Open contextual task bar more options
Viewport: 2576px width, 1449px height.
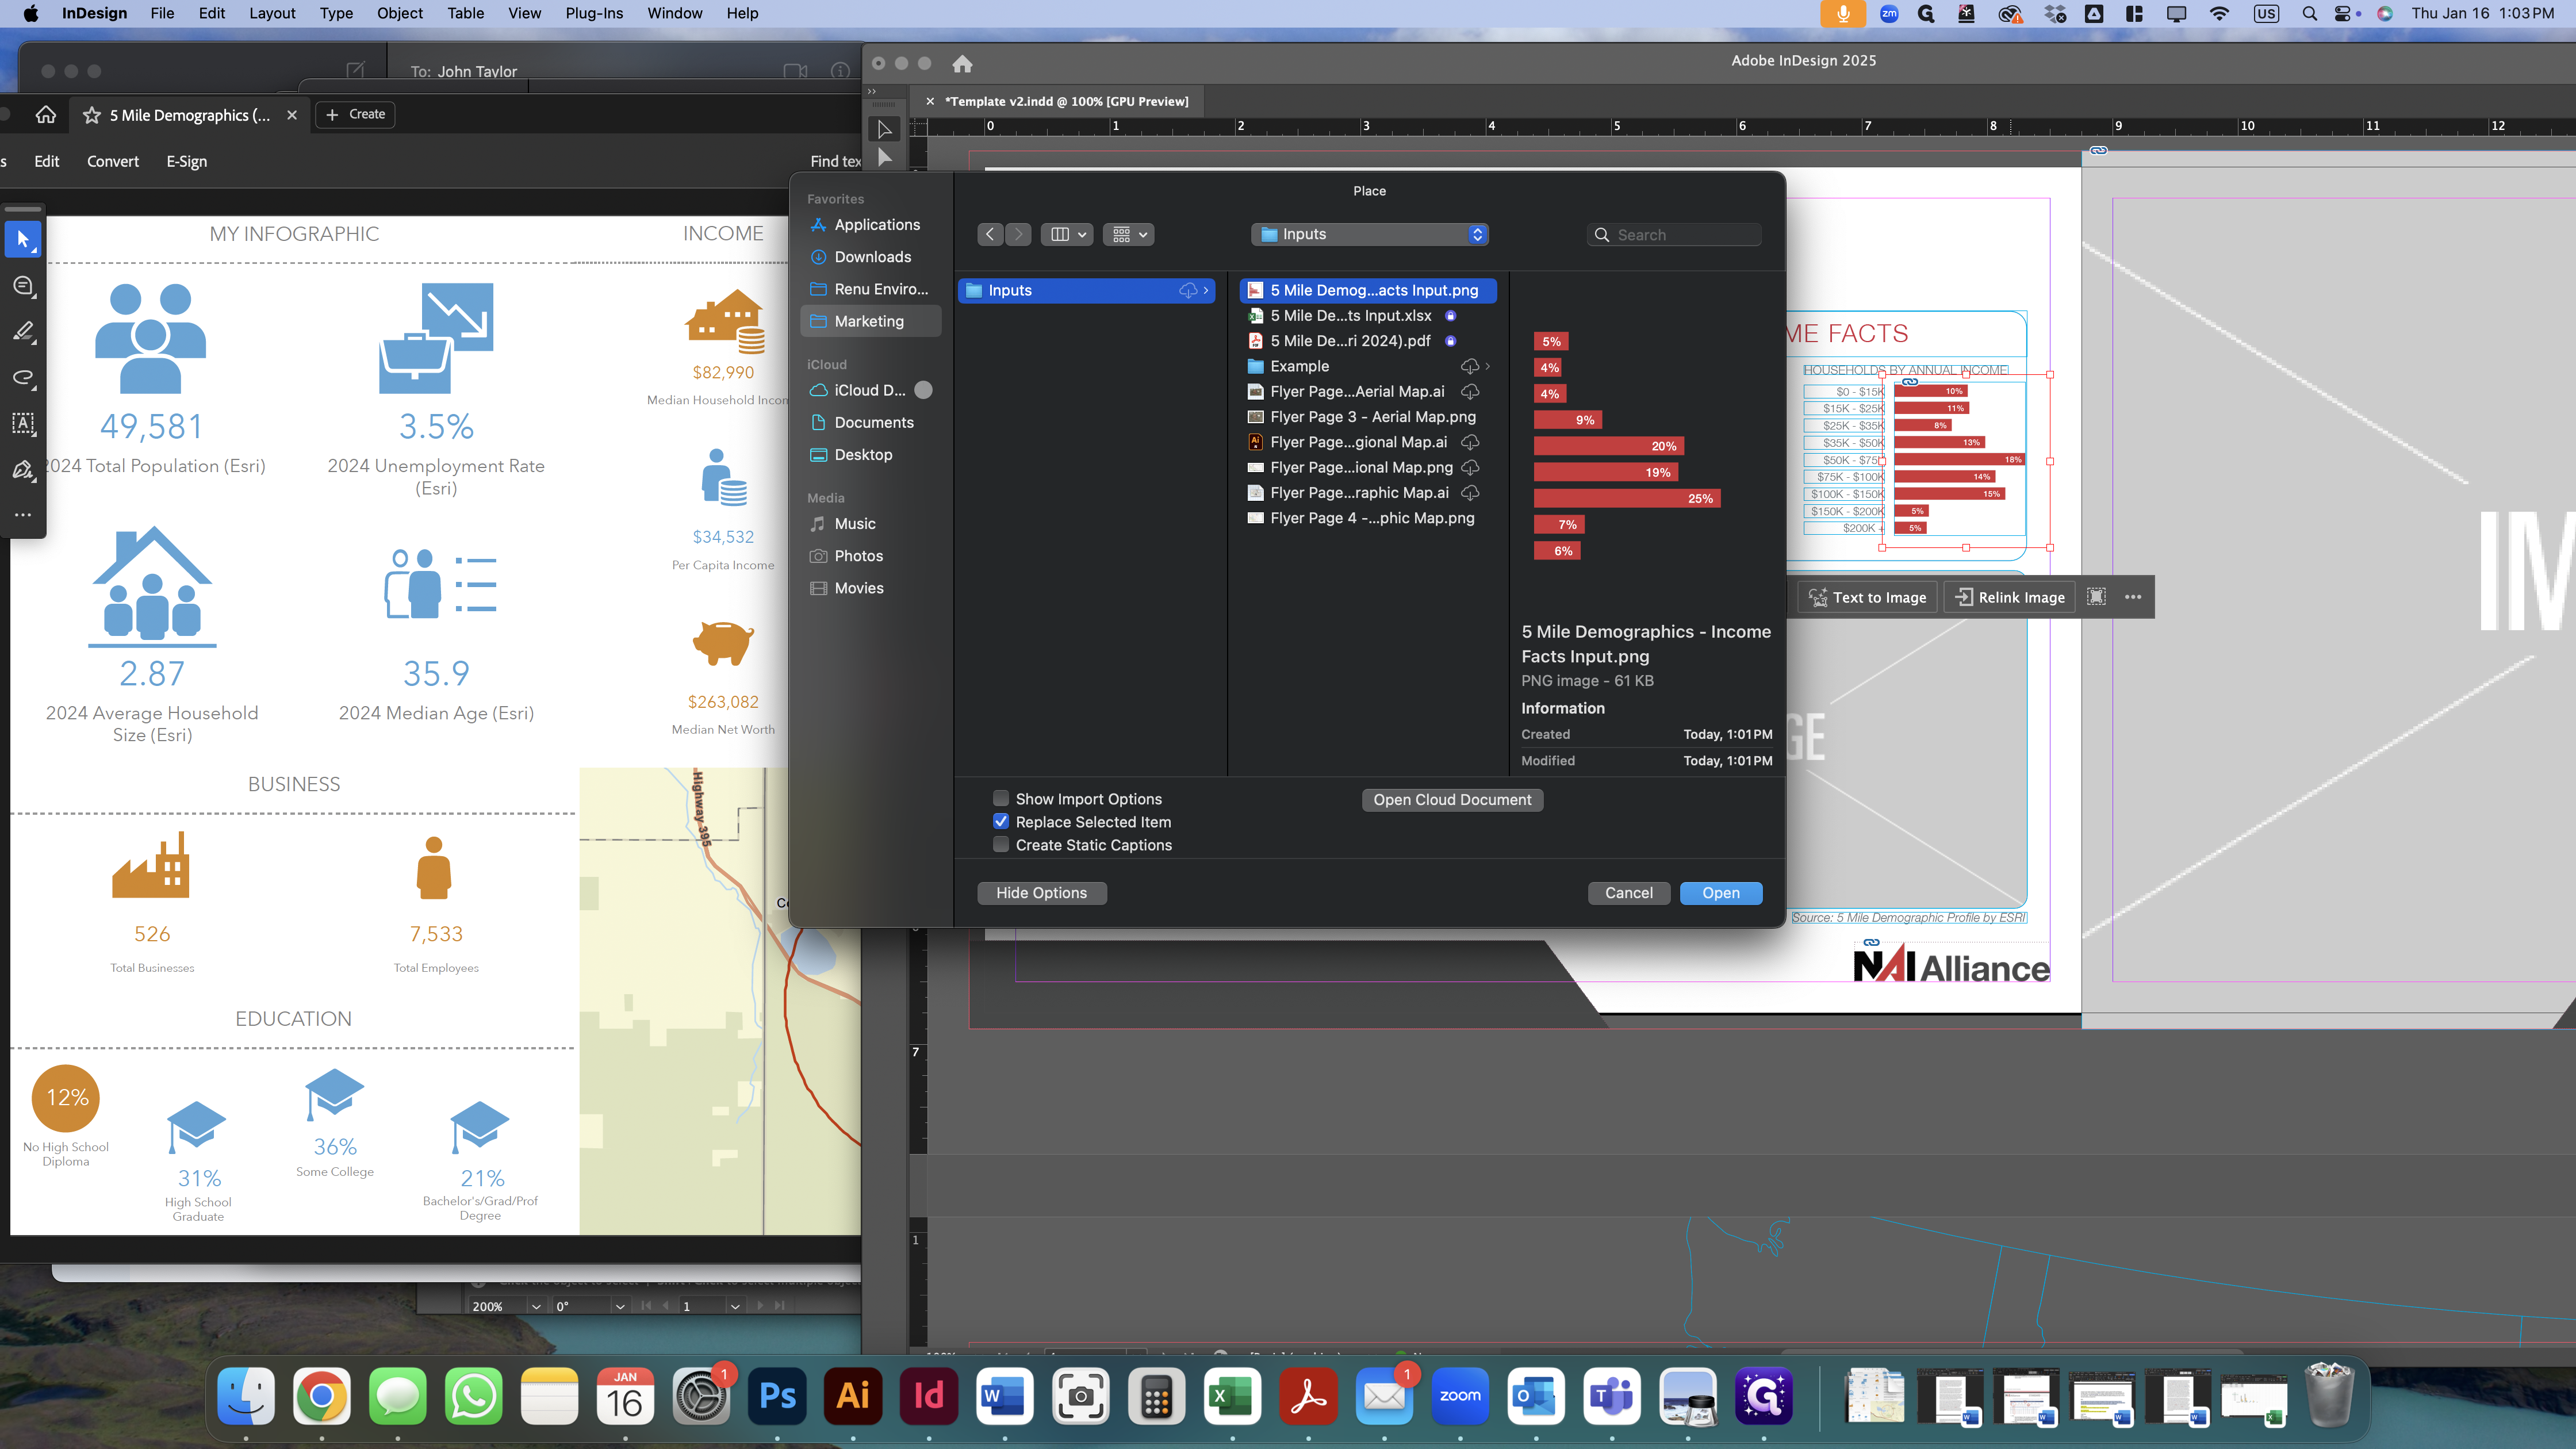pos(2133,597)
